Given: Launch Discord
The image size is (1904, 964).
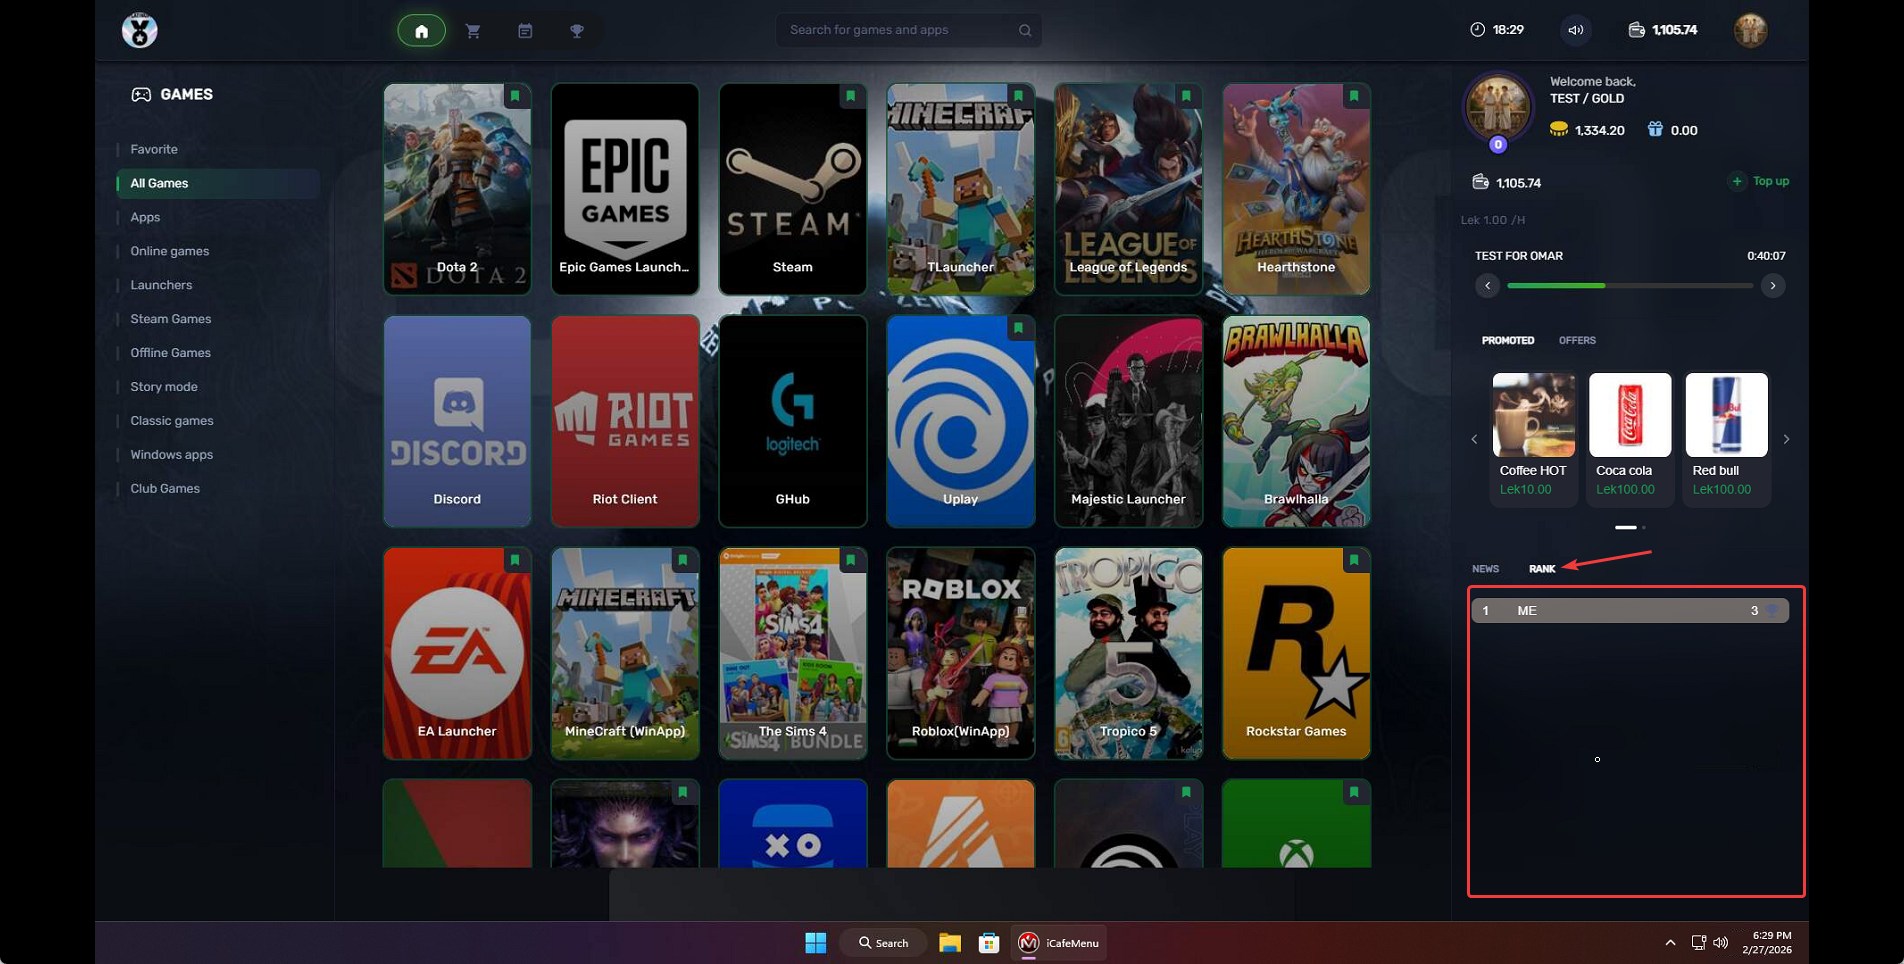Looking at the screenshot, I should coord(457,421).
